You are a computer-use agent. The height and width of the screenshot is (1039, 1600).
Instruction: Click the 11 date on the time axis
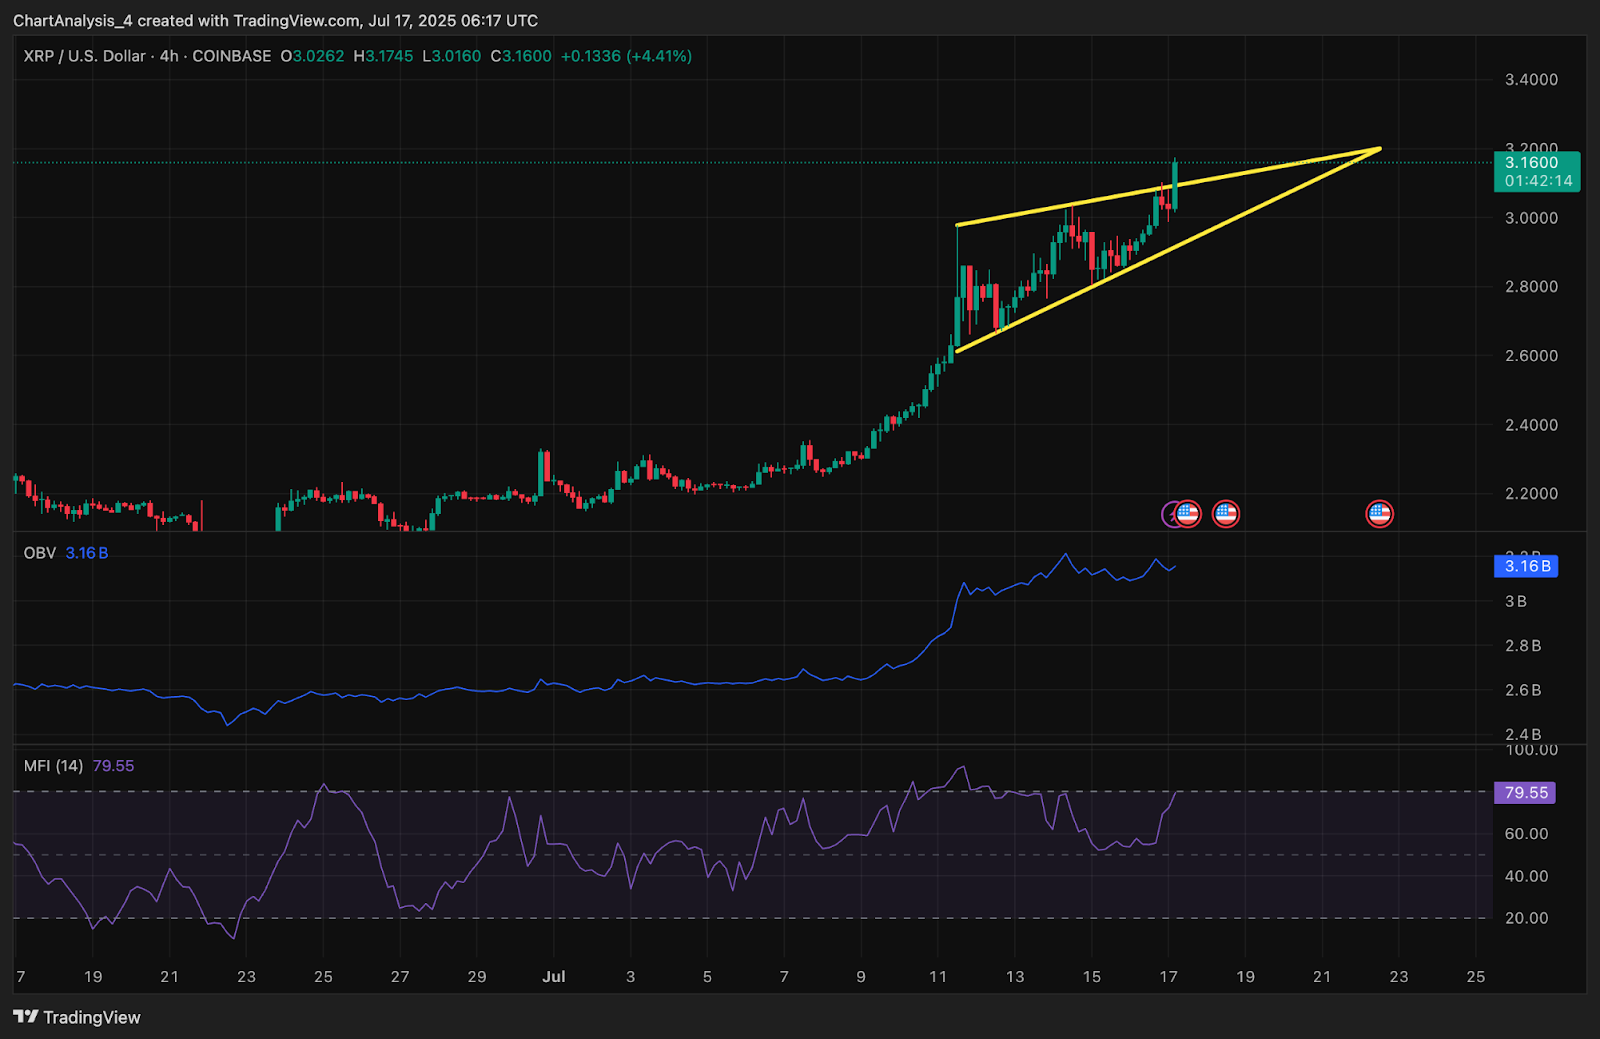tap(938, 977)
